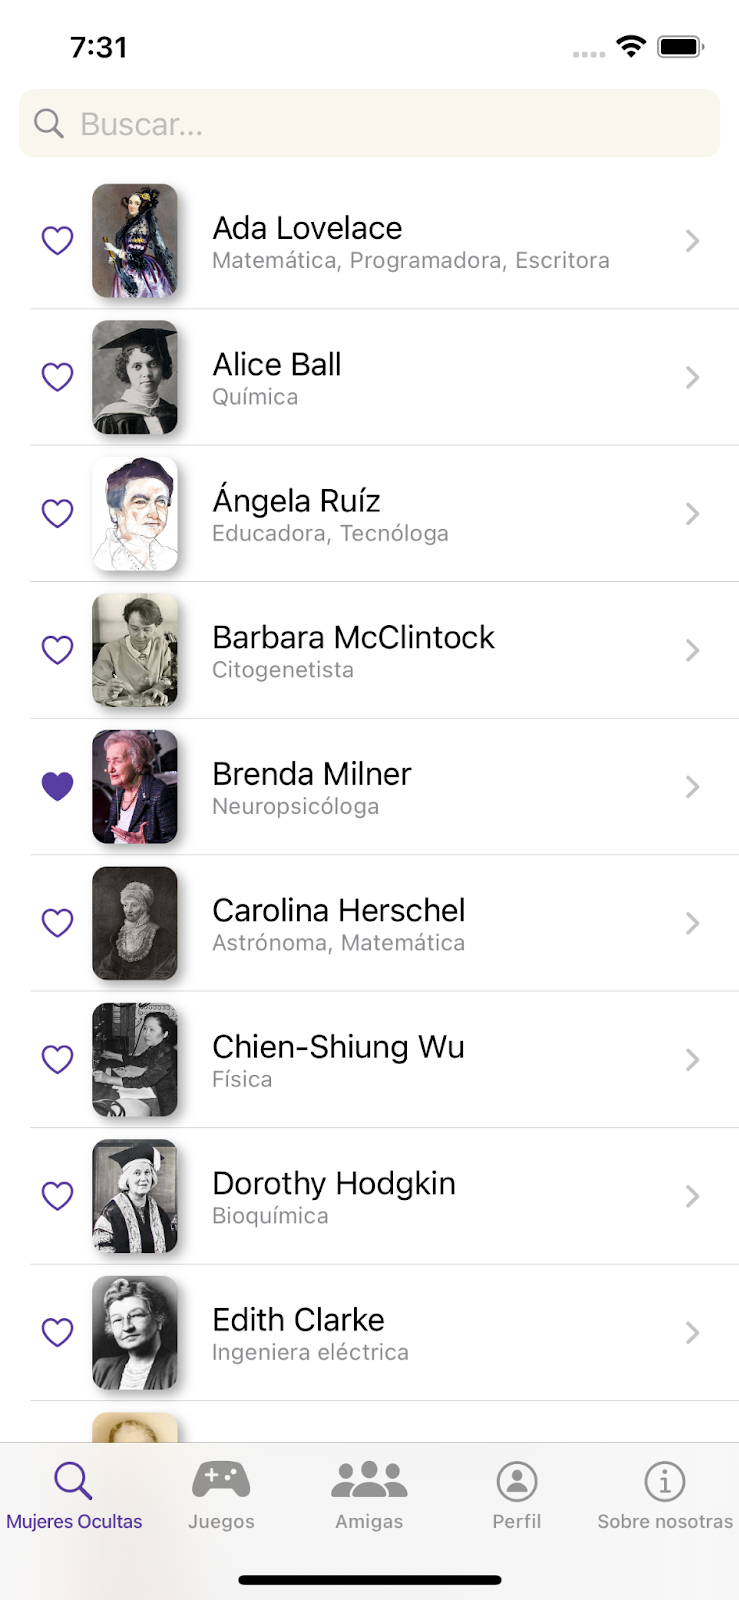Open the Juegos game controller tab
Viewport: 739px width, 1600px height.
pyautogui.click(x=221, y=1480)
